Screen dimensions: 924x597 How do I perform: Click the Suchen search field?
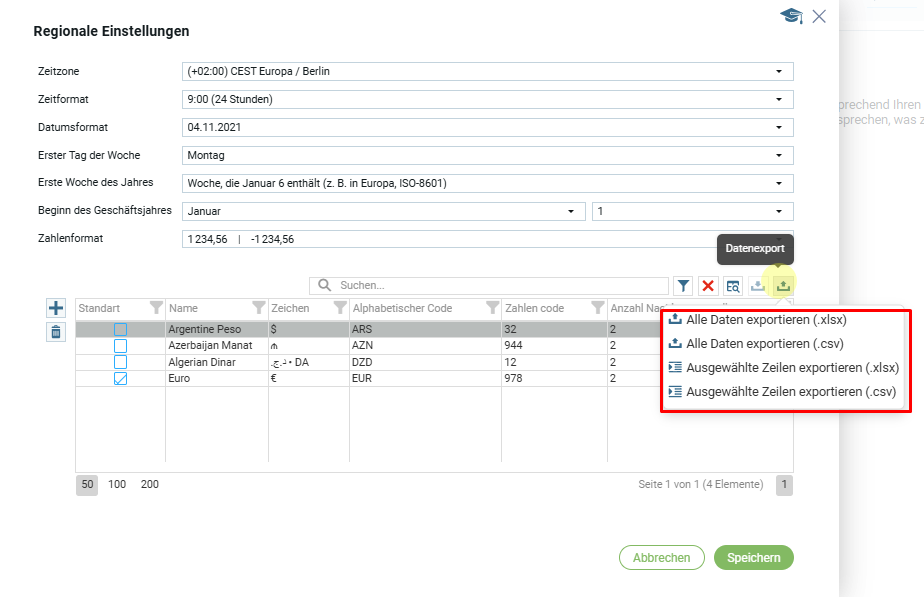point(500,286)
